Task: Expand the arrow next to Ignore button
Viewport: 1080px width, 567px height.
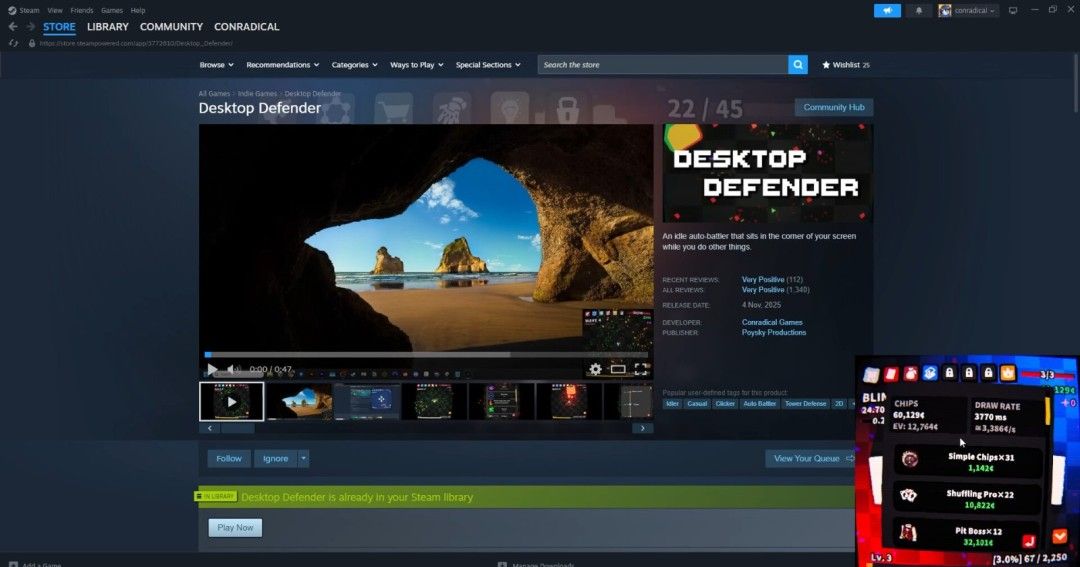Action: (x=303, y=458)
